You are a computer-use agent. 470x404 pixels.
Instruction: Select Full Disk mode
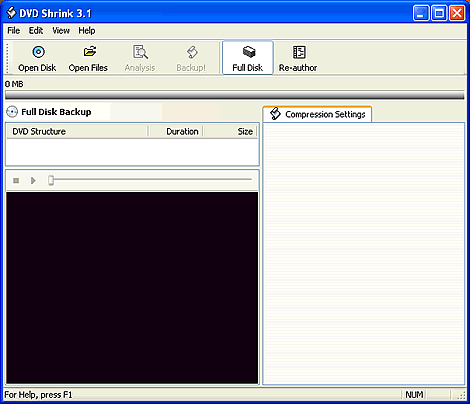click(x=248, y=58)
